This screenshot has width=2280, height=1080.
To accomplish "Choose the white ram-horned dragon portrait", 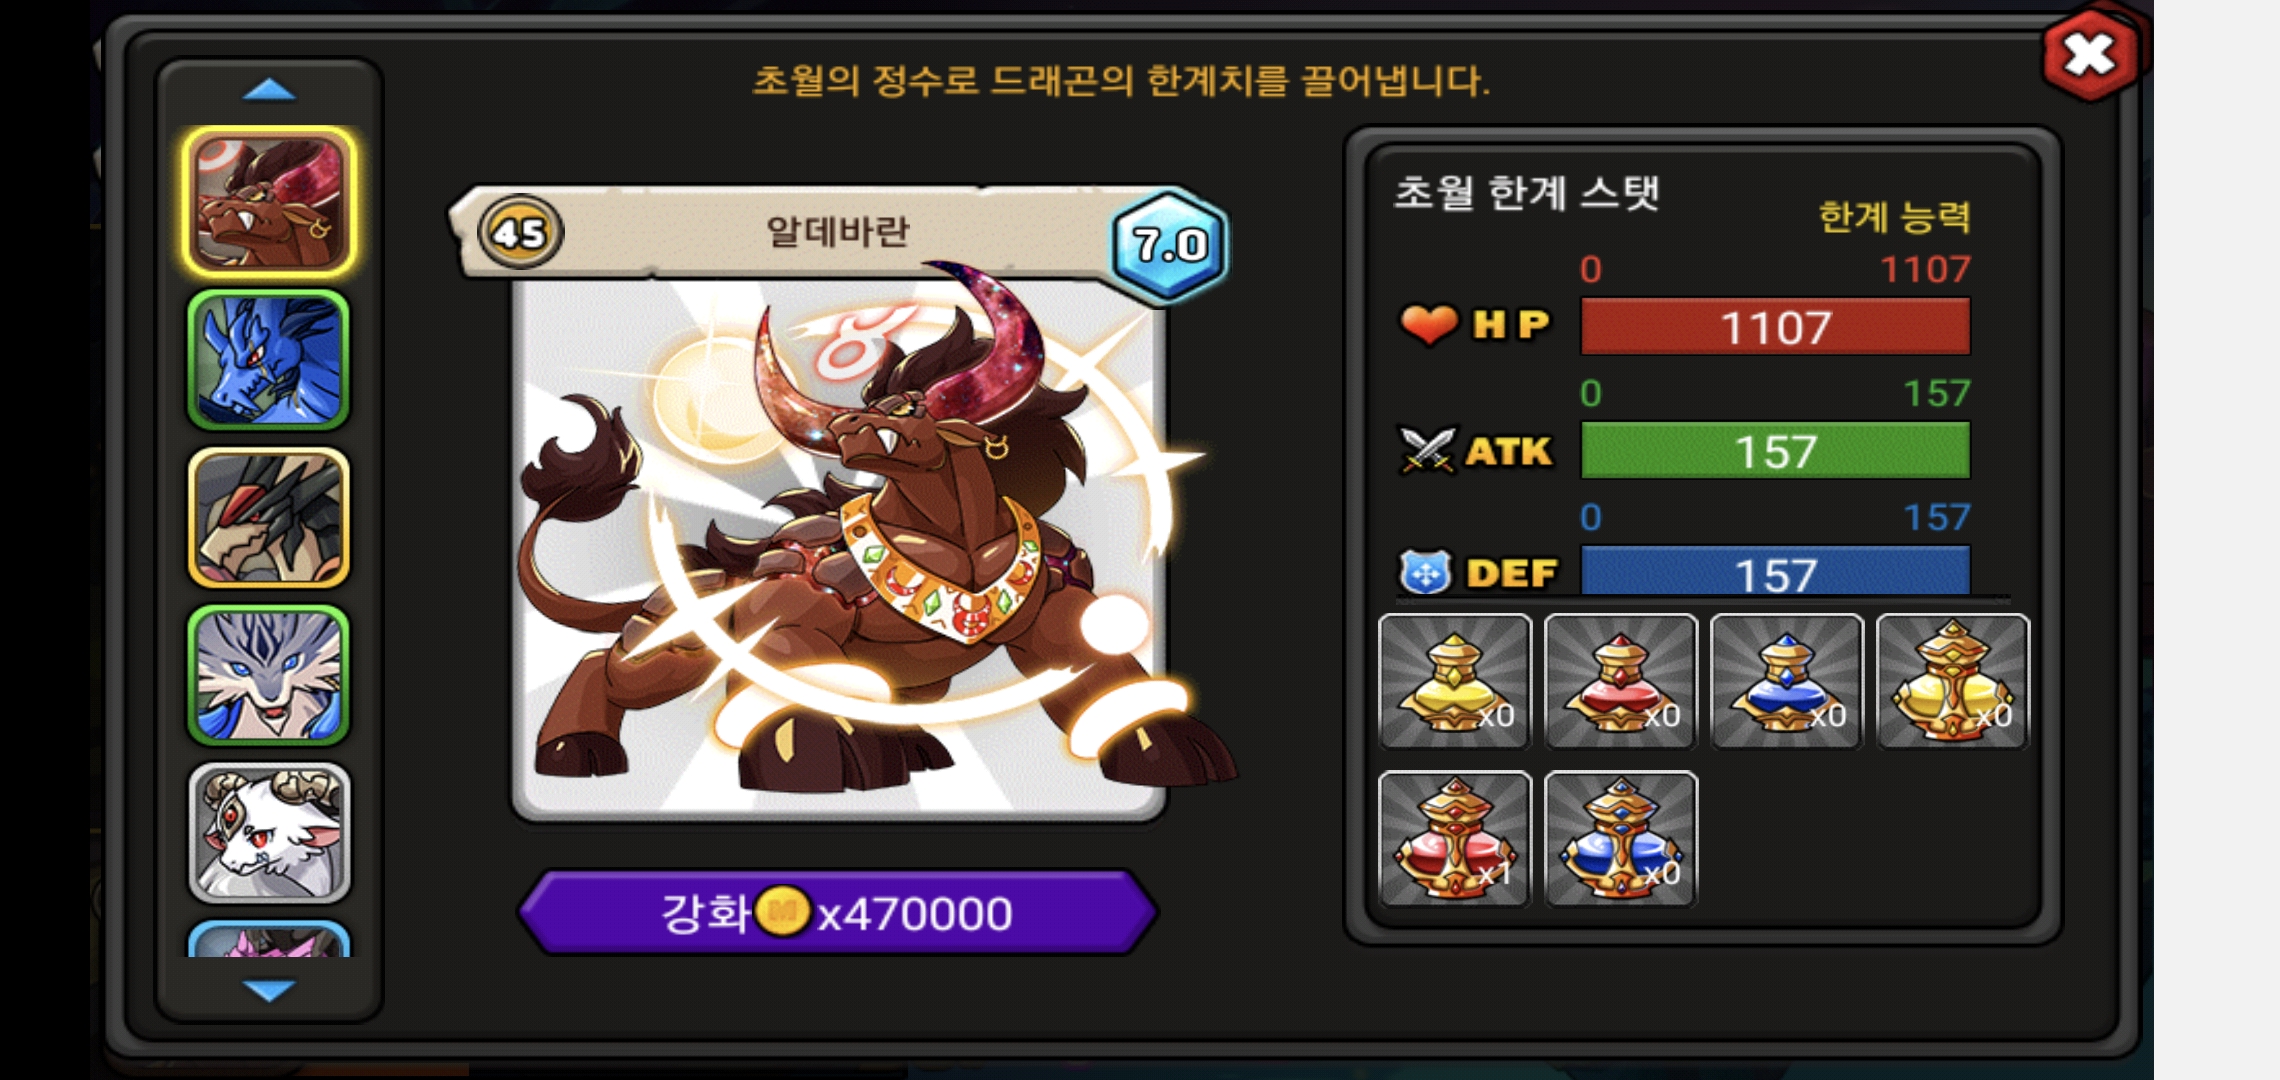I will coord(268,833).
